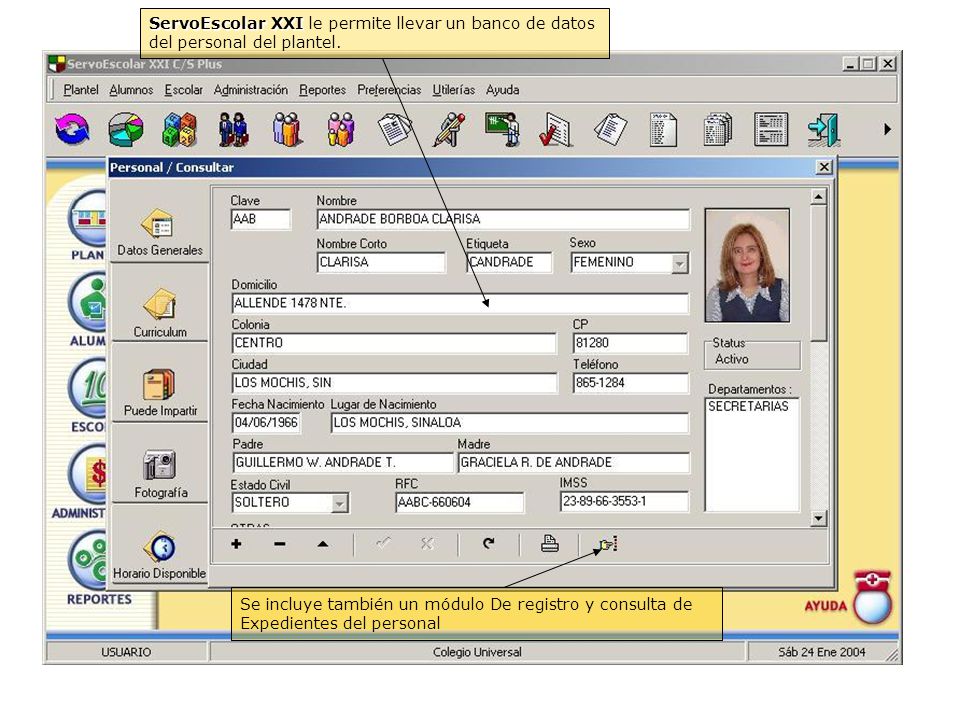Screen dimensions: 960x720
Task: Click the RFC field AABC-660604
Action: [x=460, y=502]
